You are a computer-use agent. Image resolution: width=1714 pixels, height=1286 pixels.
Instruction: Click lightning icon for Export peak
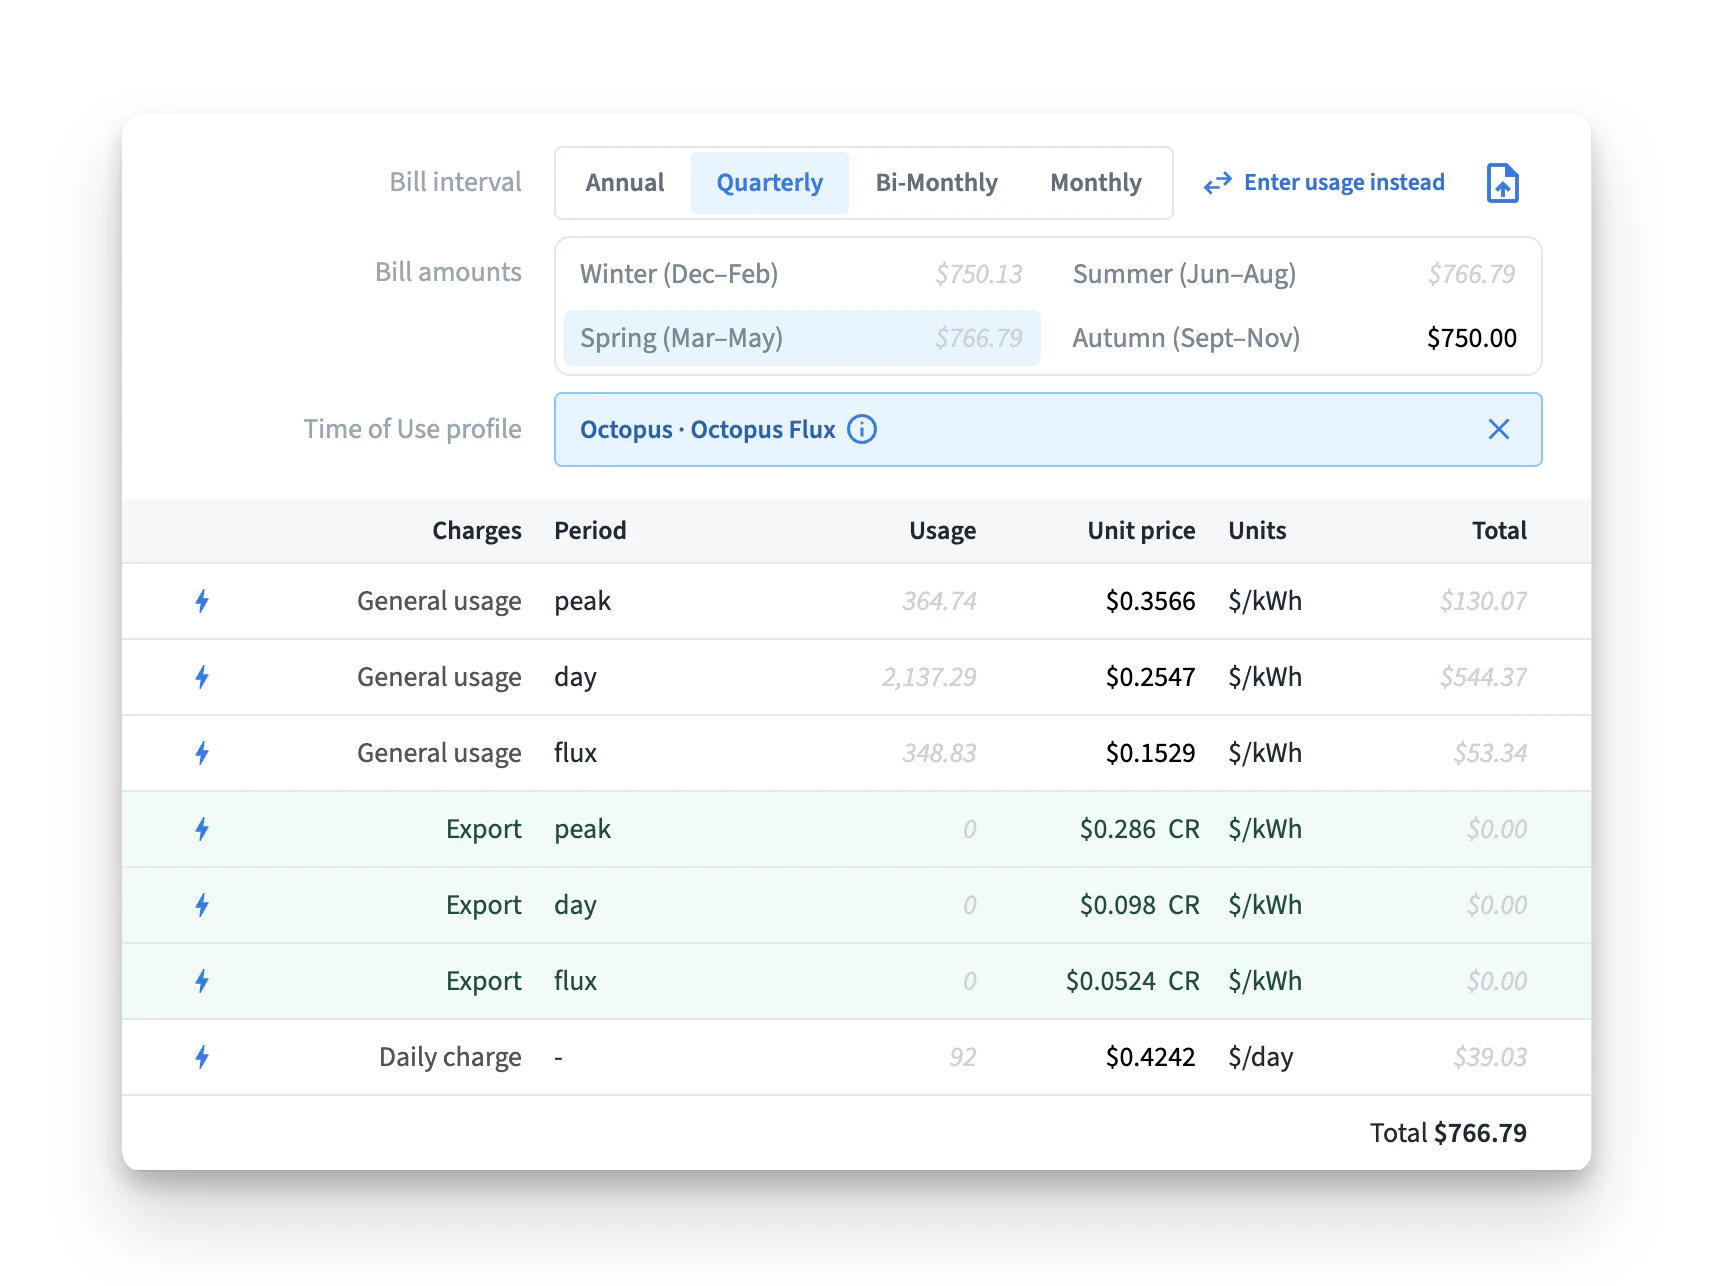point(202,829)
